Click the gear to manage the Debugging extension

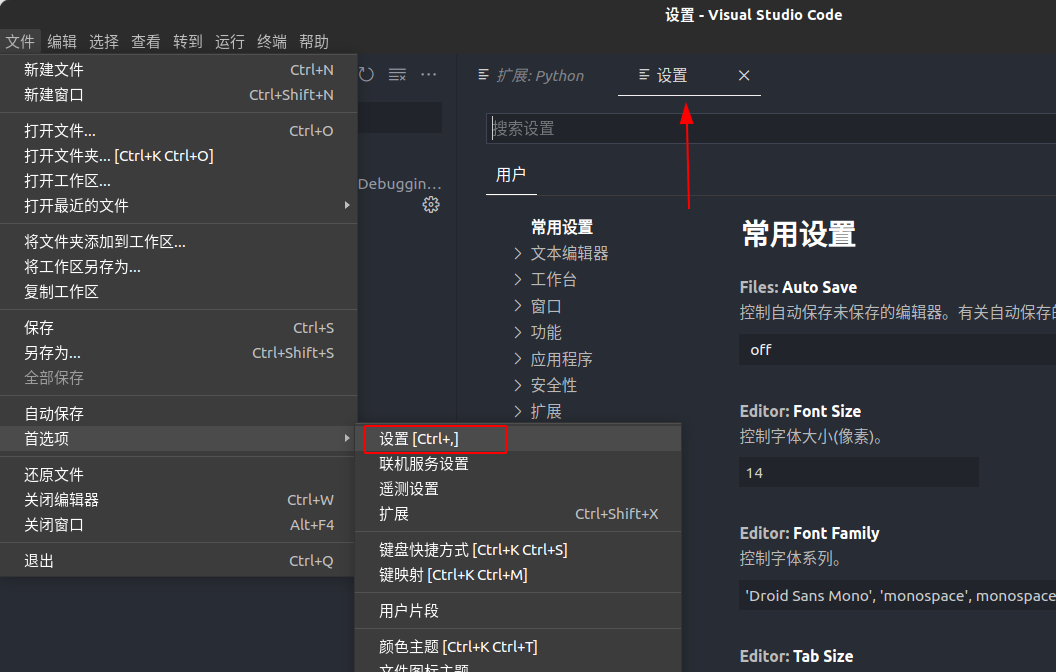click(430, 205)
